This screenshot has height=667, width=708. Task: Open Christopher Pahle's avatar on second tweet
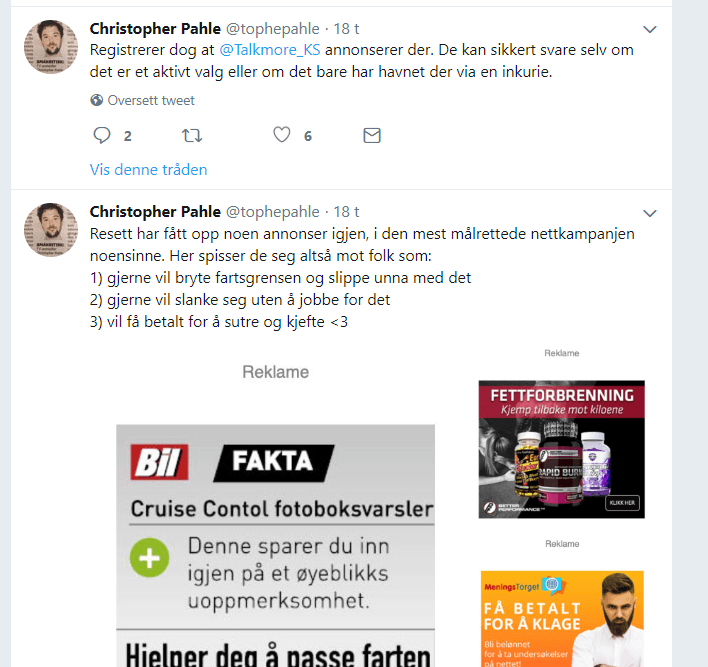(x=51, y=230)
